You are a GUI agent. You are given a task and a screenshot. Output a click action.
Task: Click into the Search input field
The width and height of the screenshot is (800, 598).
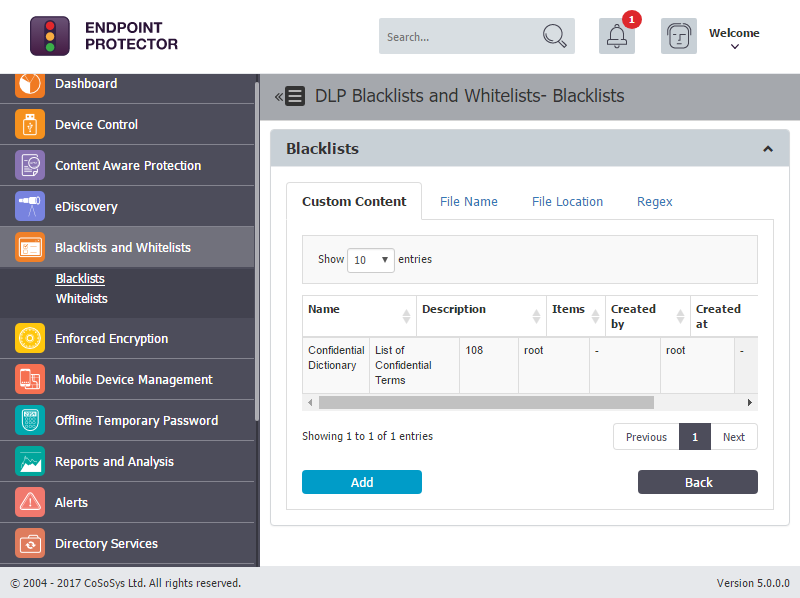[x=459, y=36]
